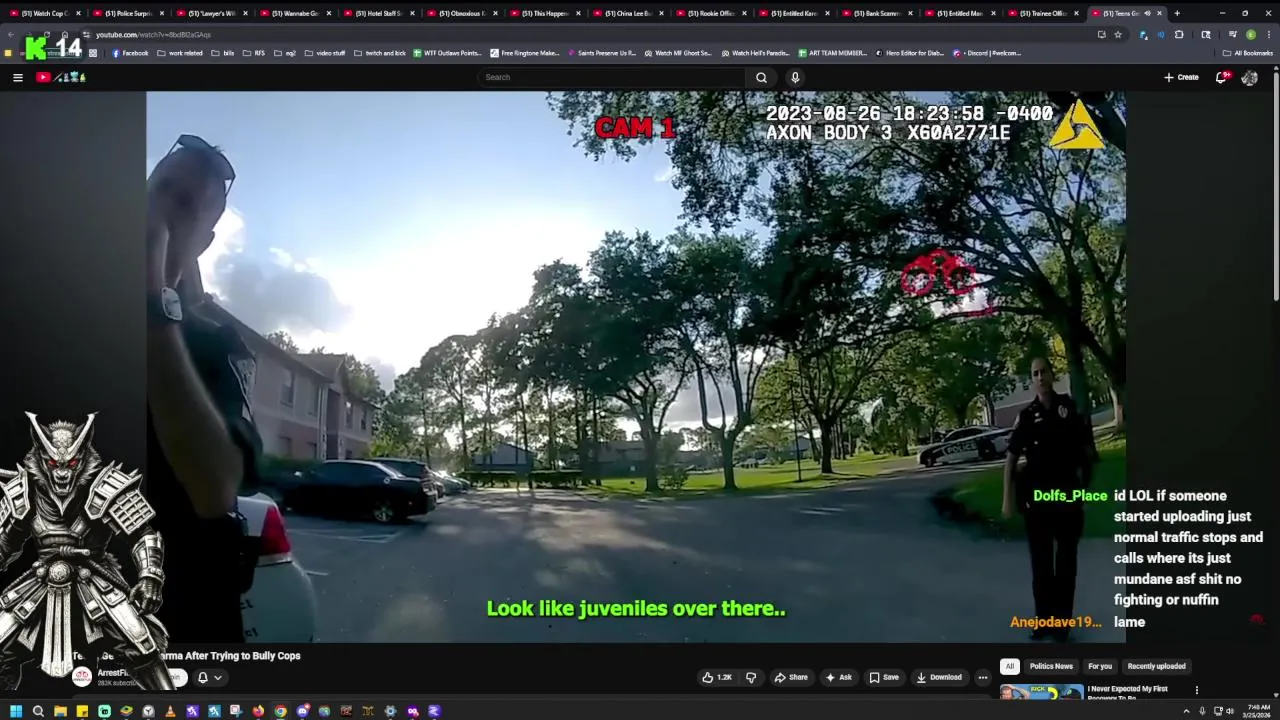Open File Explorer from the taskbar
This screenshot has height=720, width=1280.
pos(60,711)
